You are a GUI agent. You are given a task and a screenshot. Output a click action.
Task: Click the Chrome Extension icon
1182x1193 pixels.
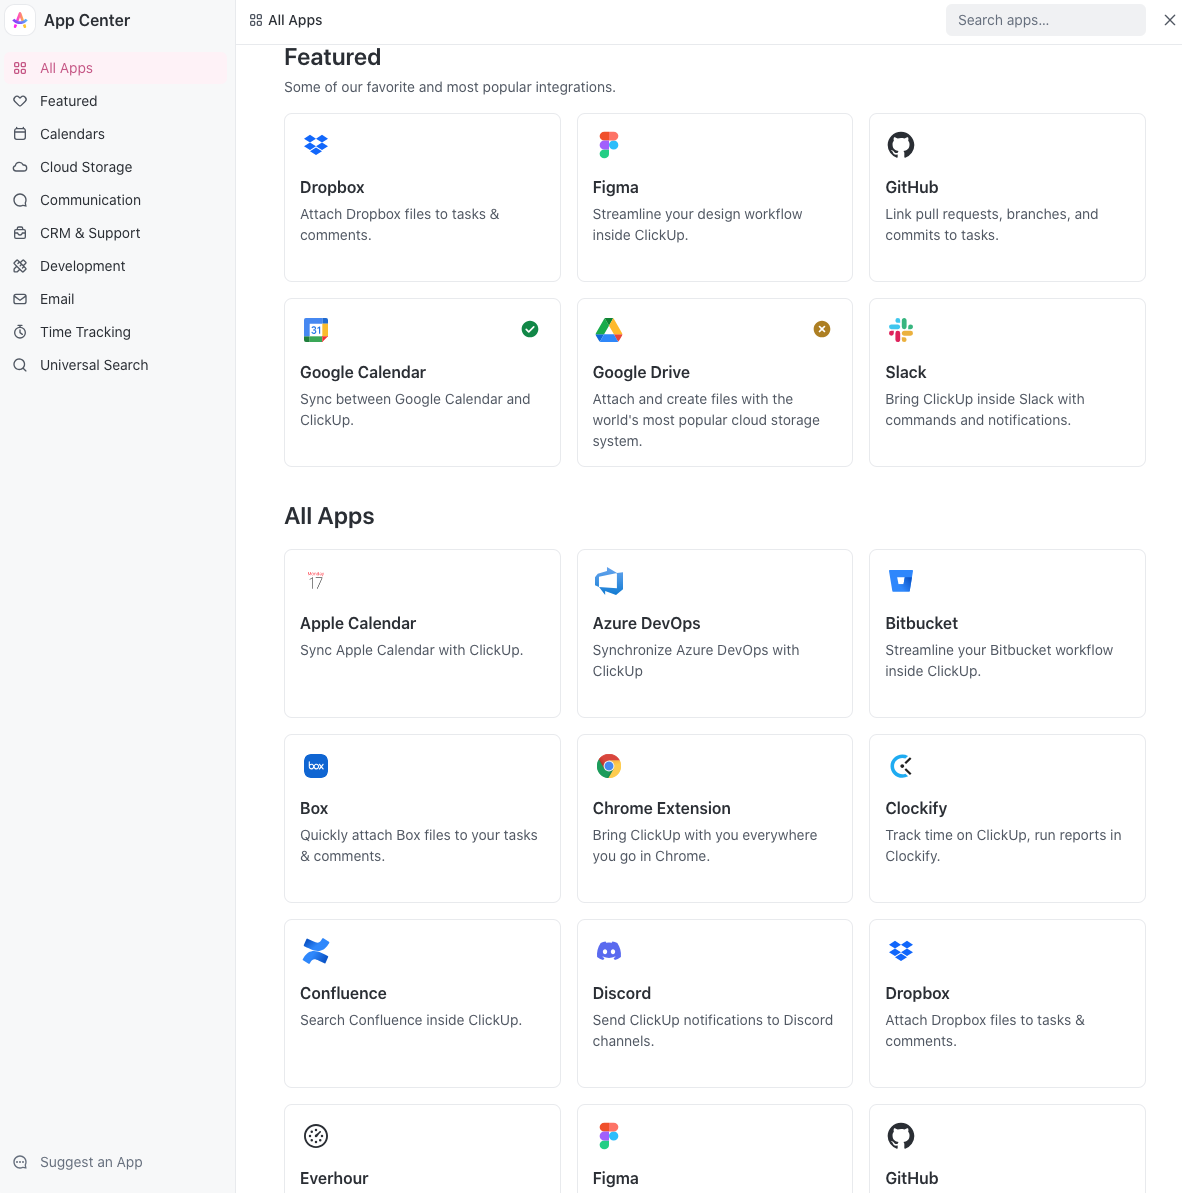(608, 765)
